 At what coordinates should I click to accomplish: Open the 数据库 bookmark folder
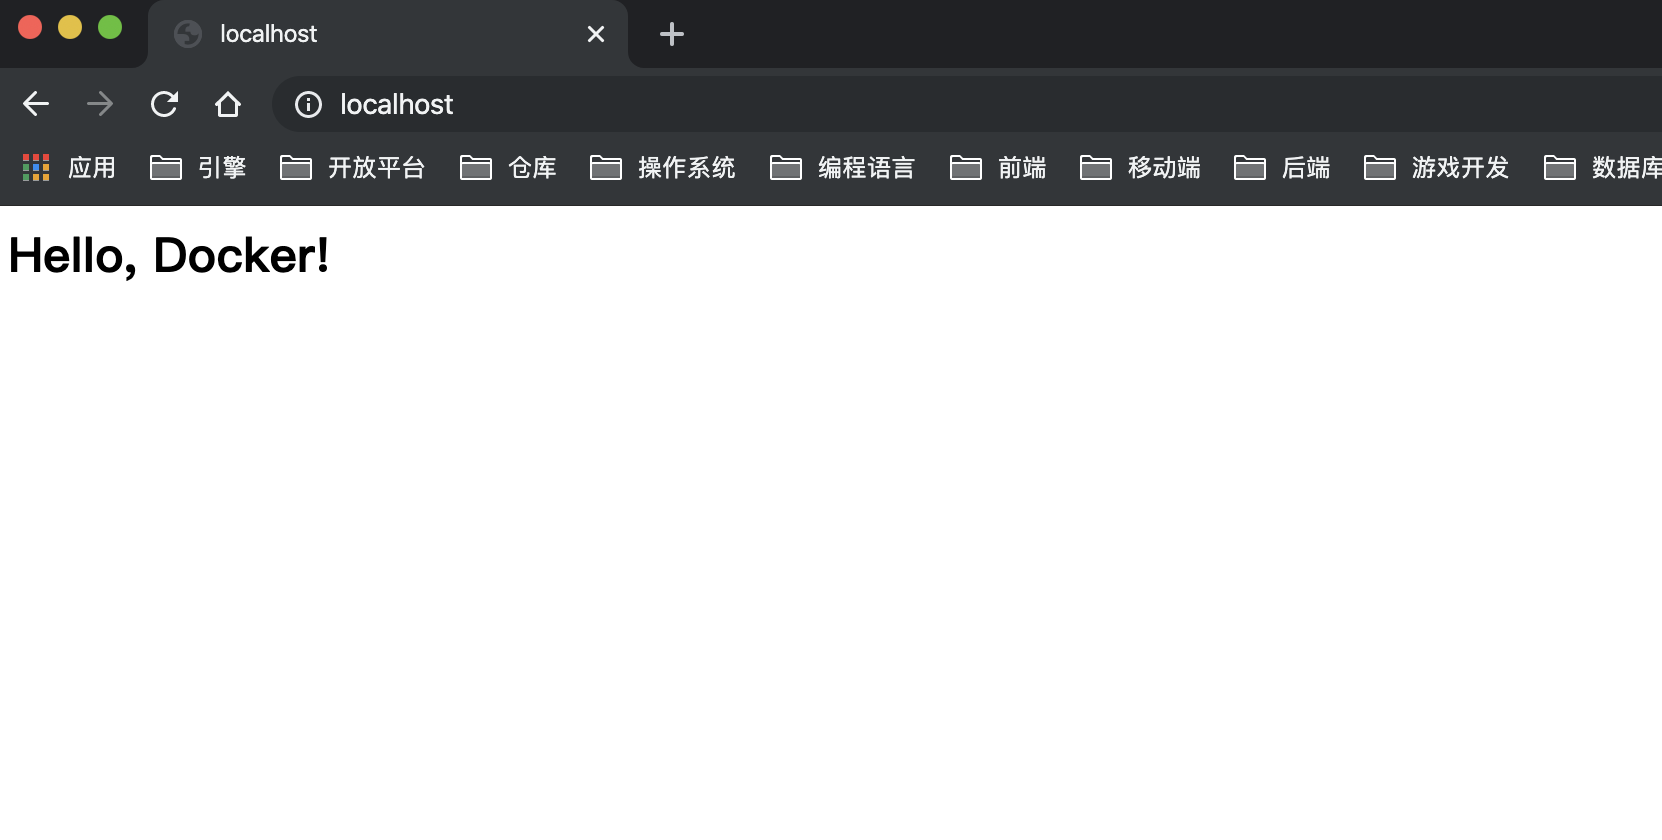[1602, 167]
